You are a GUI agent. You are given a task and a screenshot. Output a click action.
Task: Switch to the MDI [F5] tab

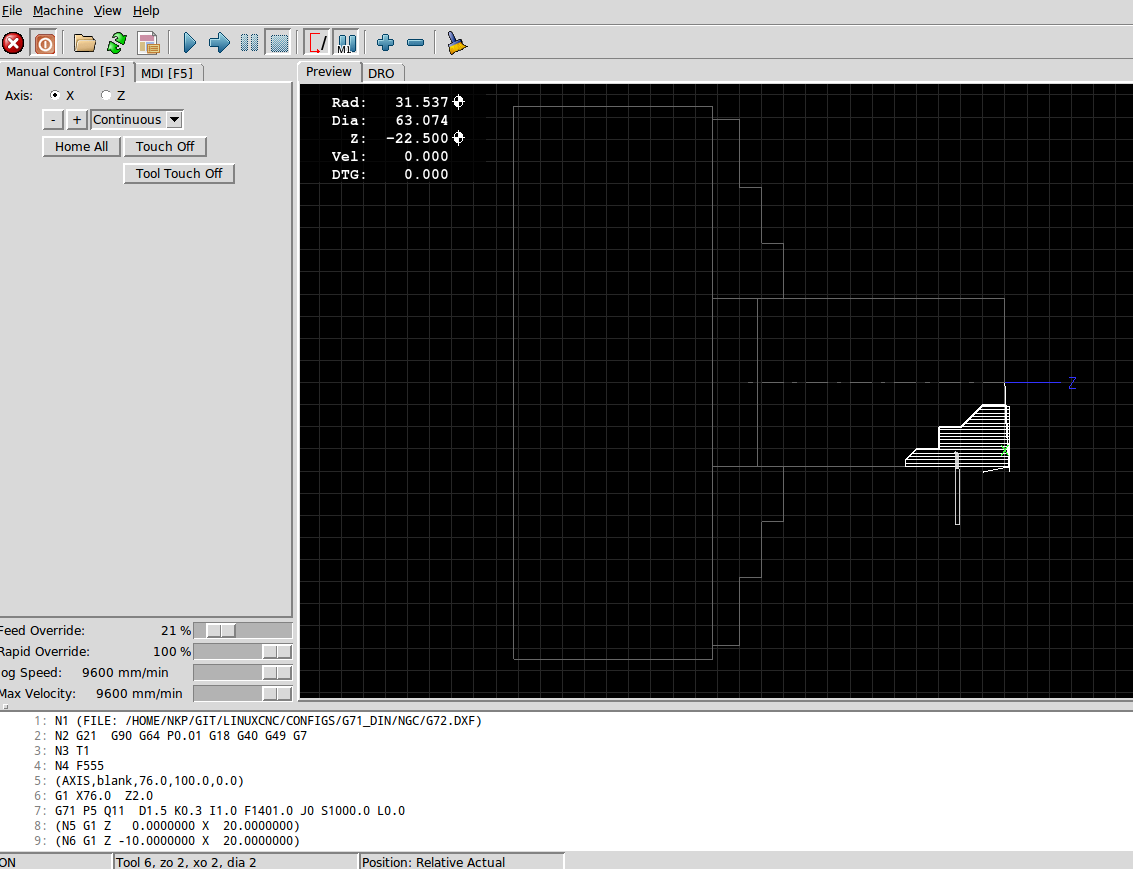[167, 73]
